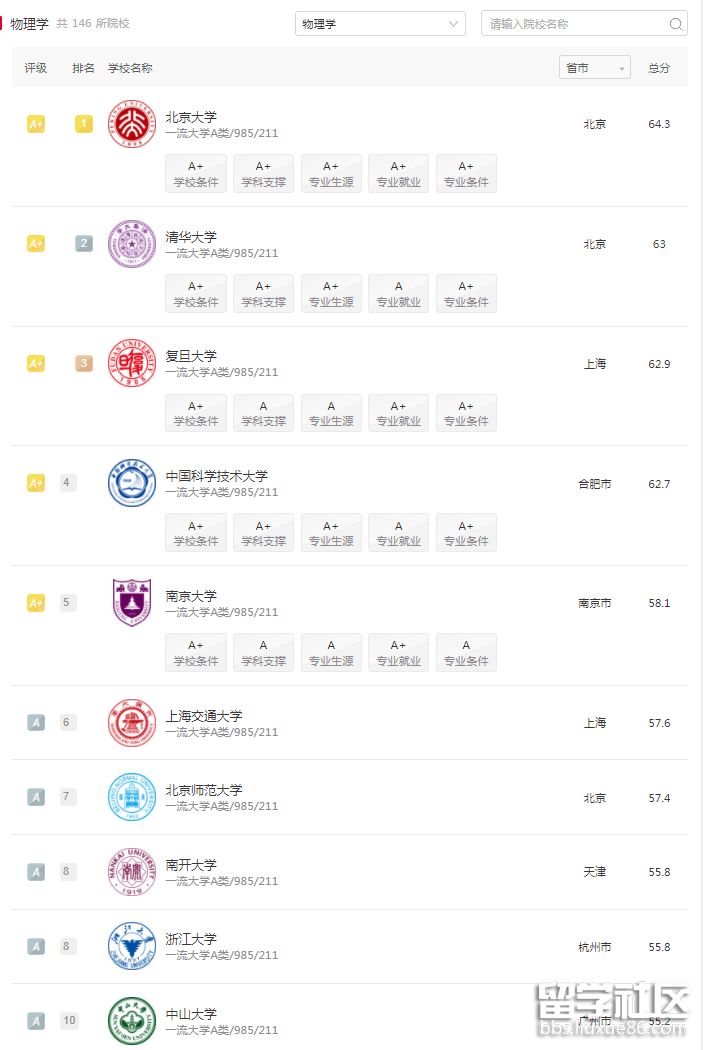This screenshot has height=1050, width=703.
Task: Select the 上海交通大学 name link
Action: pyautogui.click(x=207, y=716)
